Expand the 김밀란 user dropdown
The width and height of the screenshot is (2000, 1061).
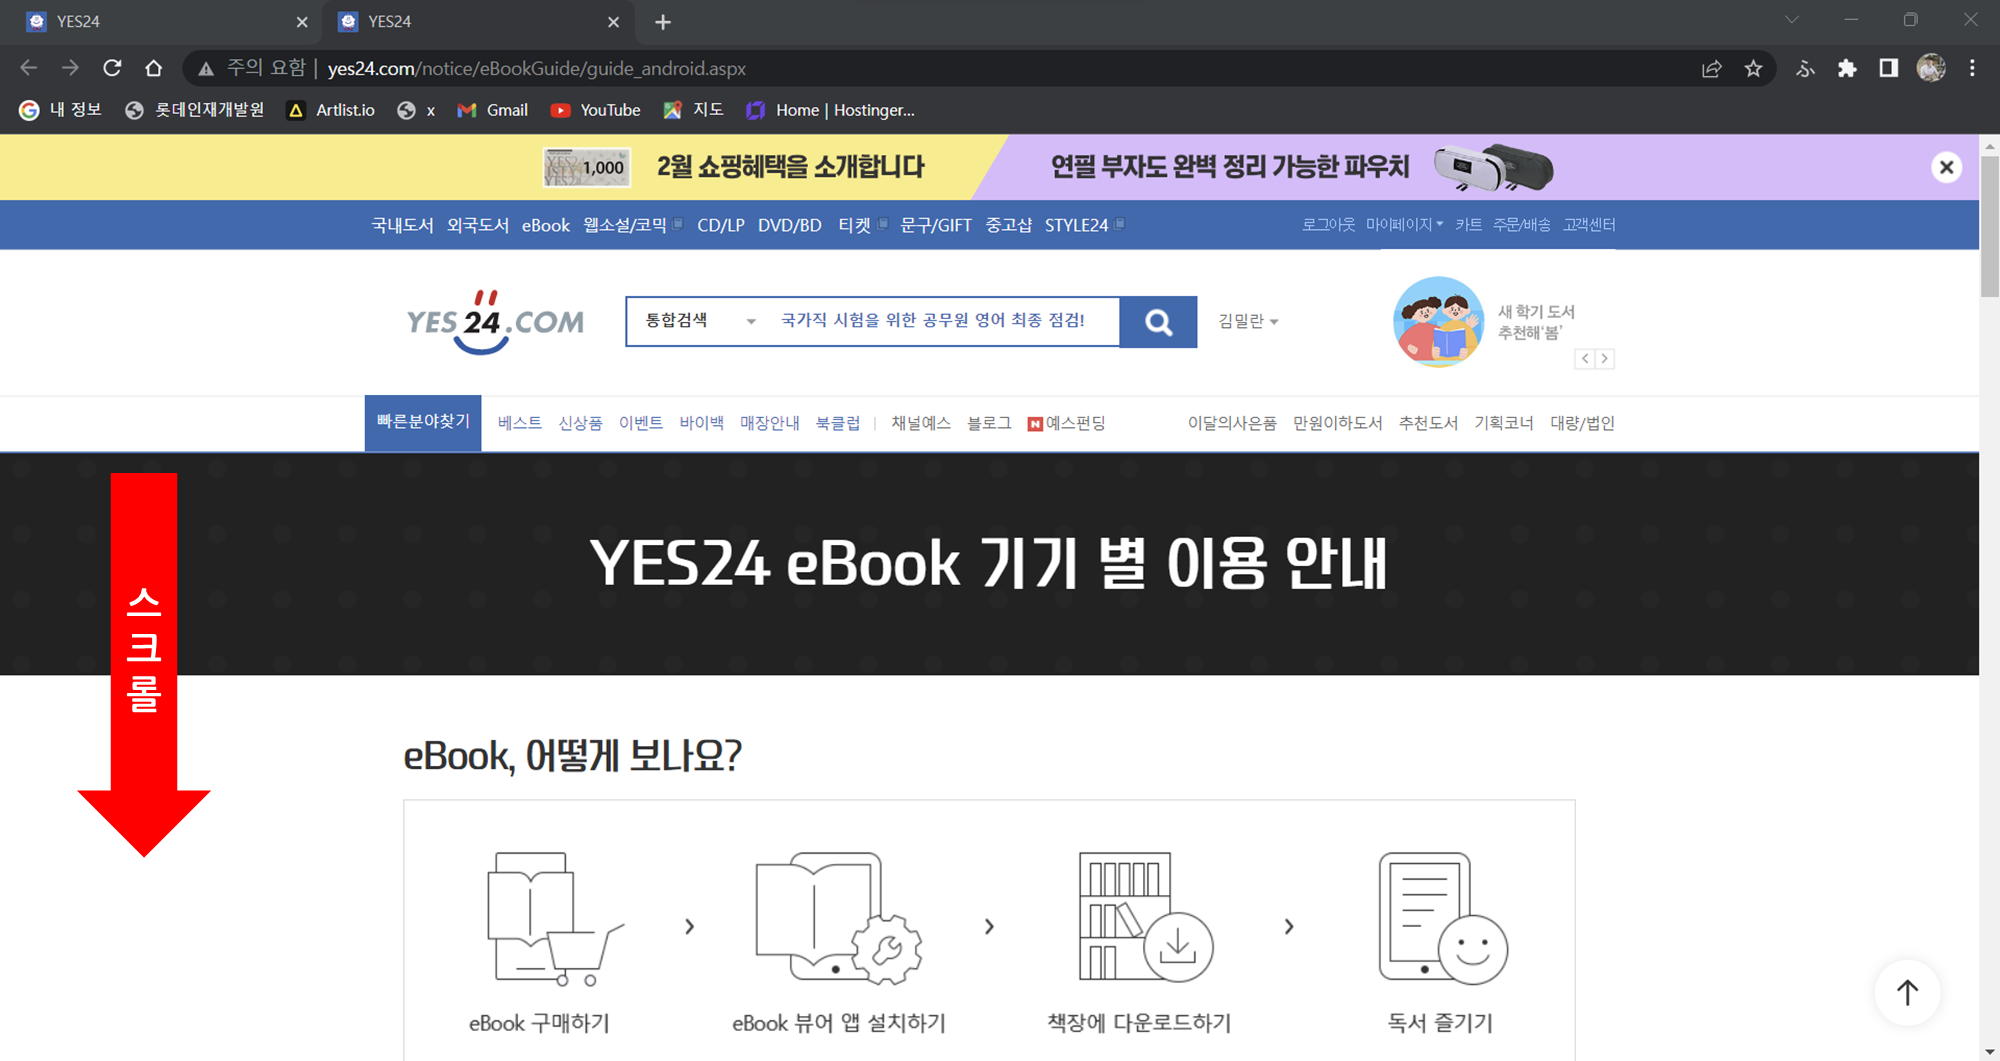[x=1248, y=321]
